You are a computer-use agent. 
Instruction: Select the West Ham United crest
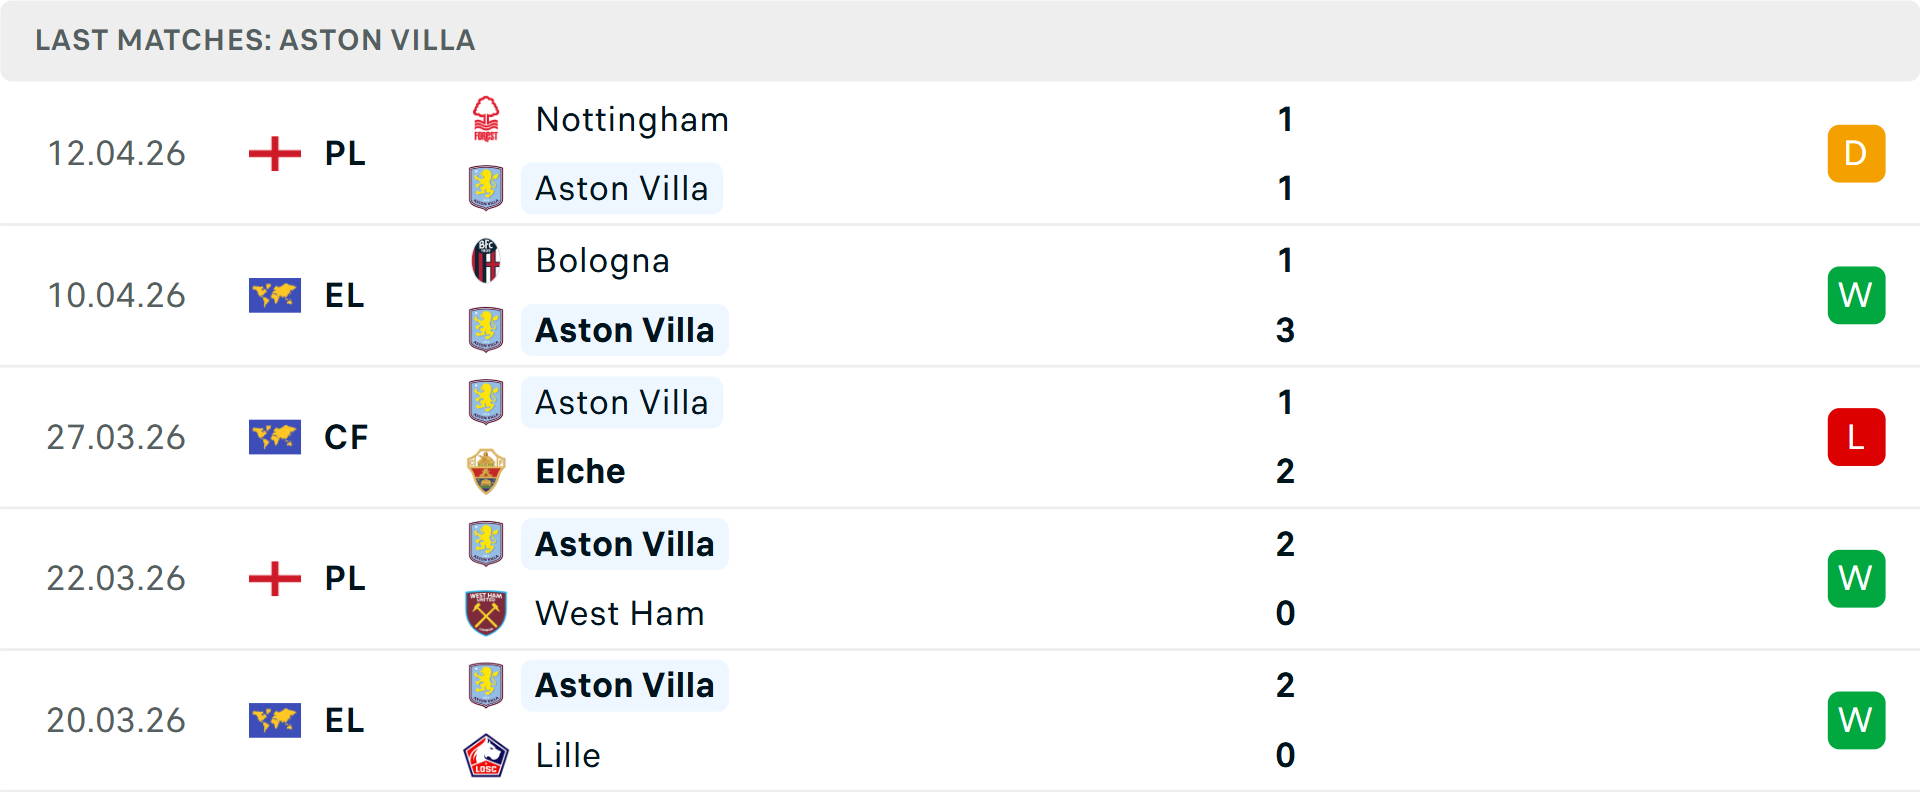pos(487,613)
